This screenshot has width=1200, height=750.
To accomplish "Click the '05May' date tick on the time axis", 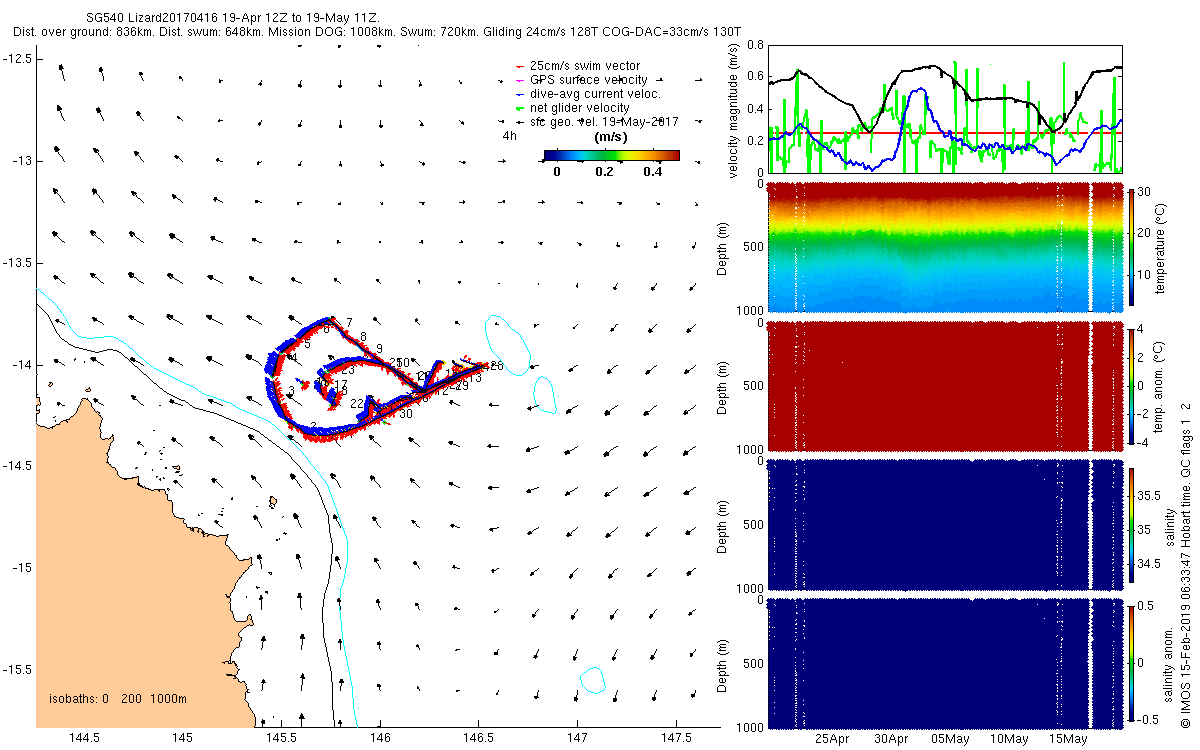I will tap(950, 739).
